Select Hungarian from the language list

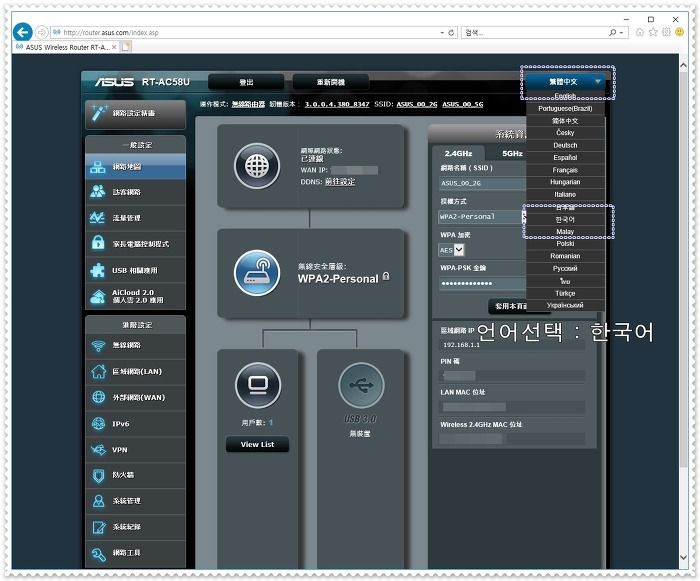click(565, 182)
